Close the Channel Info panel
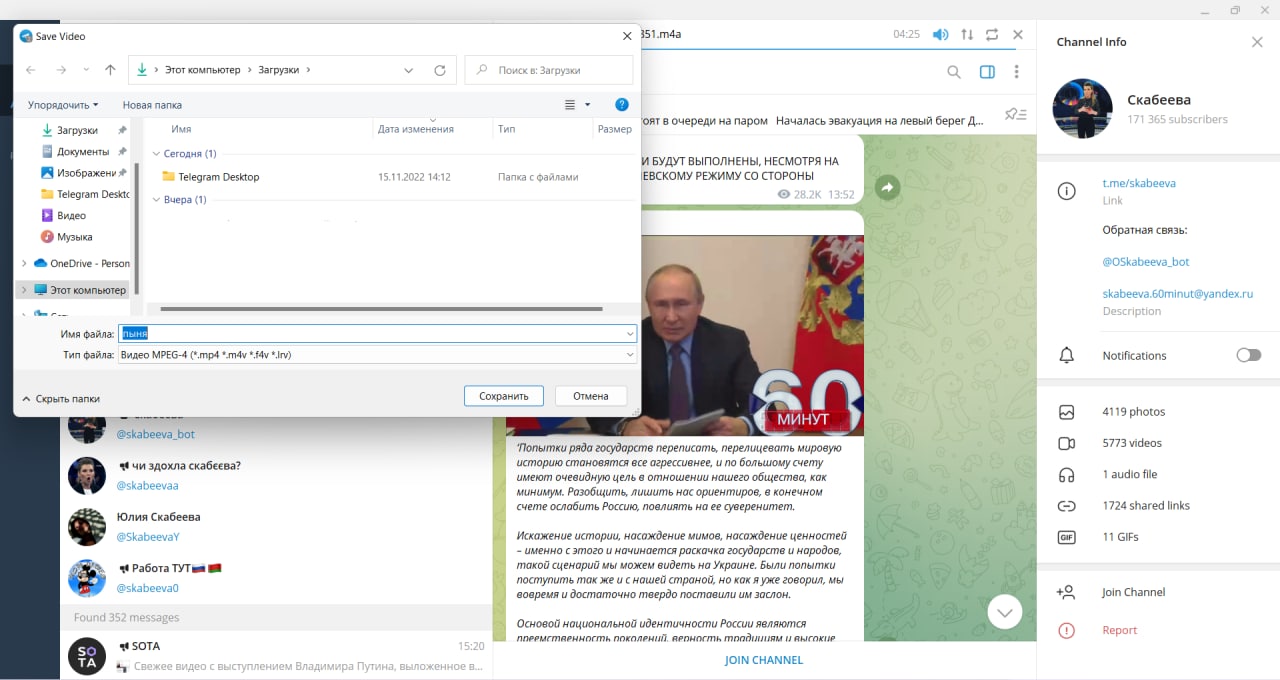This screenshot has height=680, width=1280. coord(1257,42)
